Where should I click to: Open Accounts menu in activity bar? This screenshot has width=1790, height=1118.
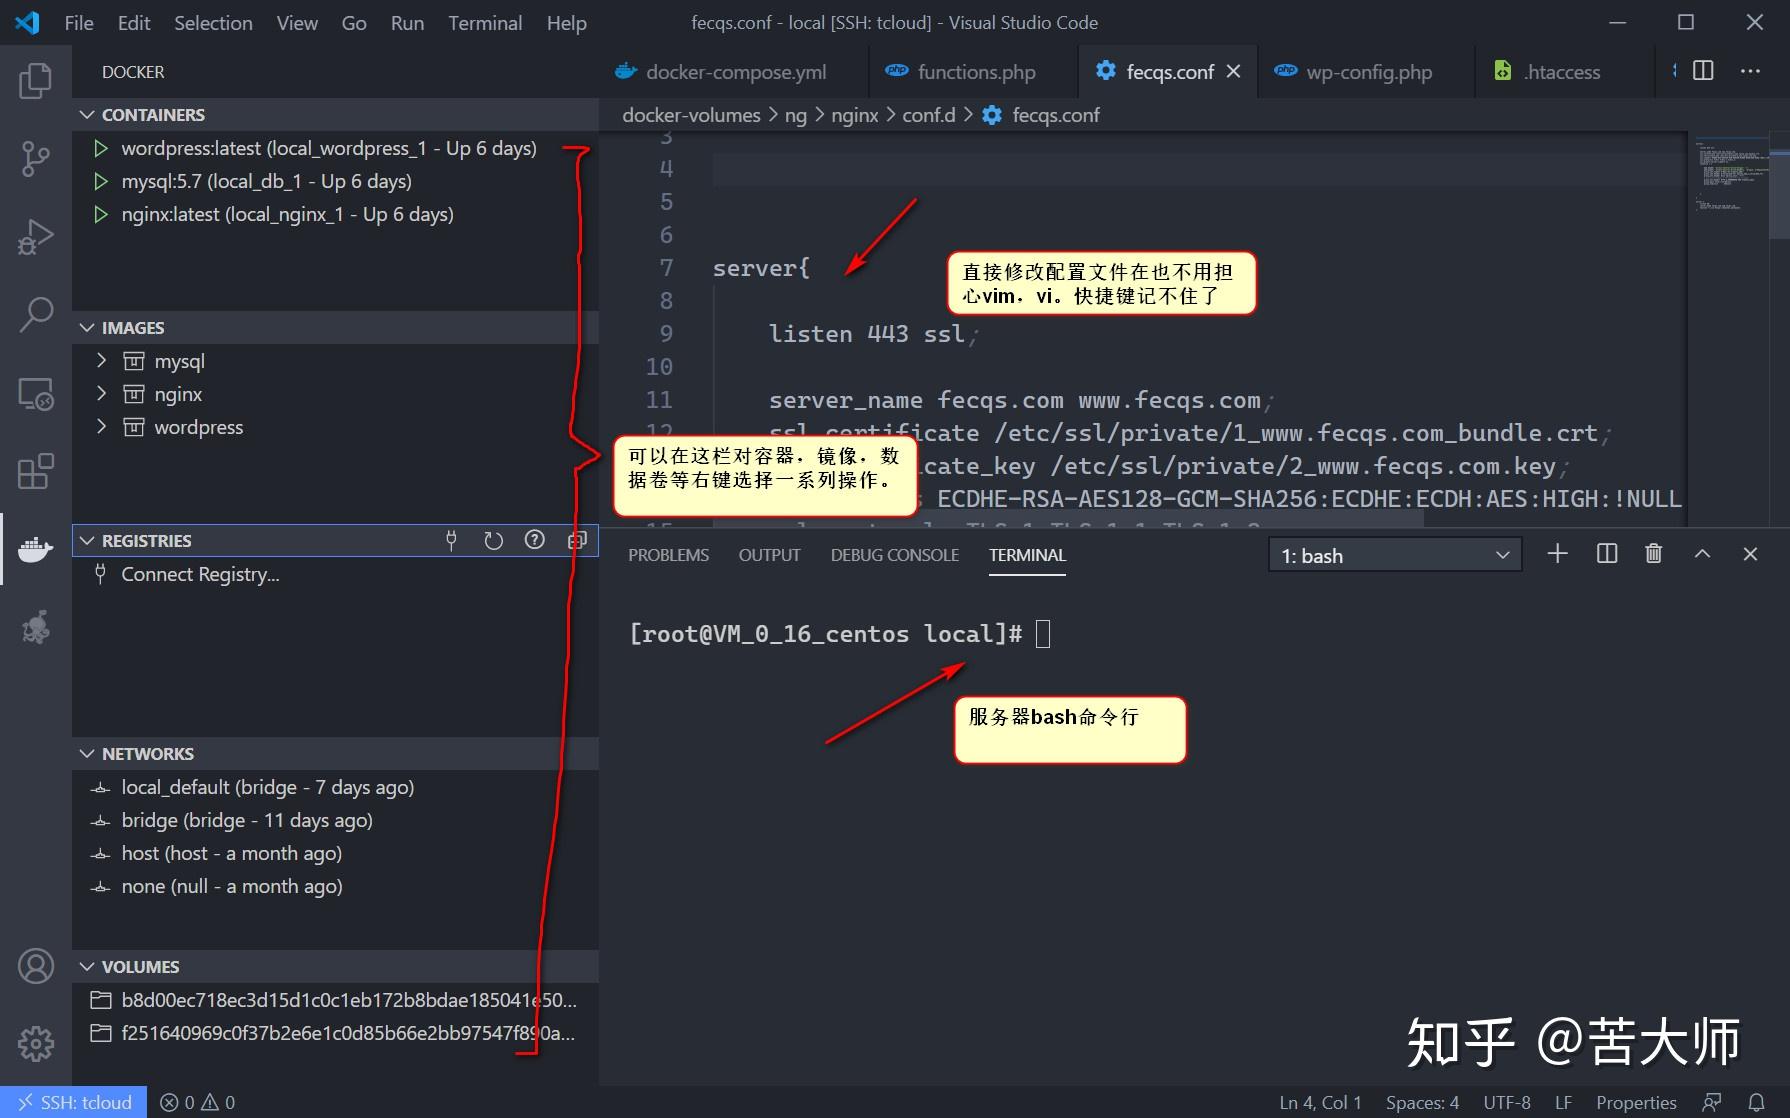[x=36, y=966]
